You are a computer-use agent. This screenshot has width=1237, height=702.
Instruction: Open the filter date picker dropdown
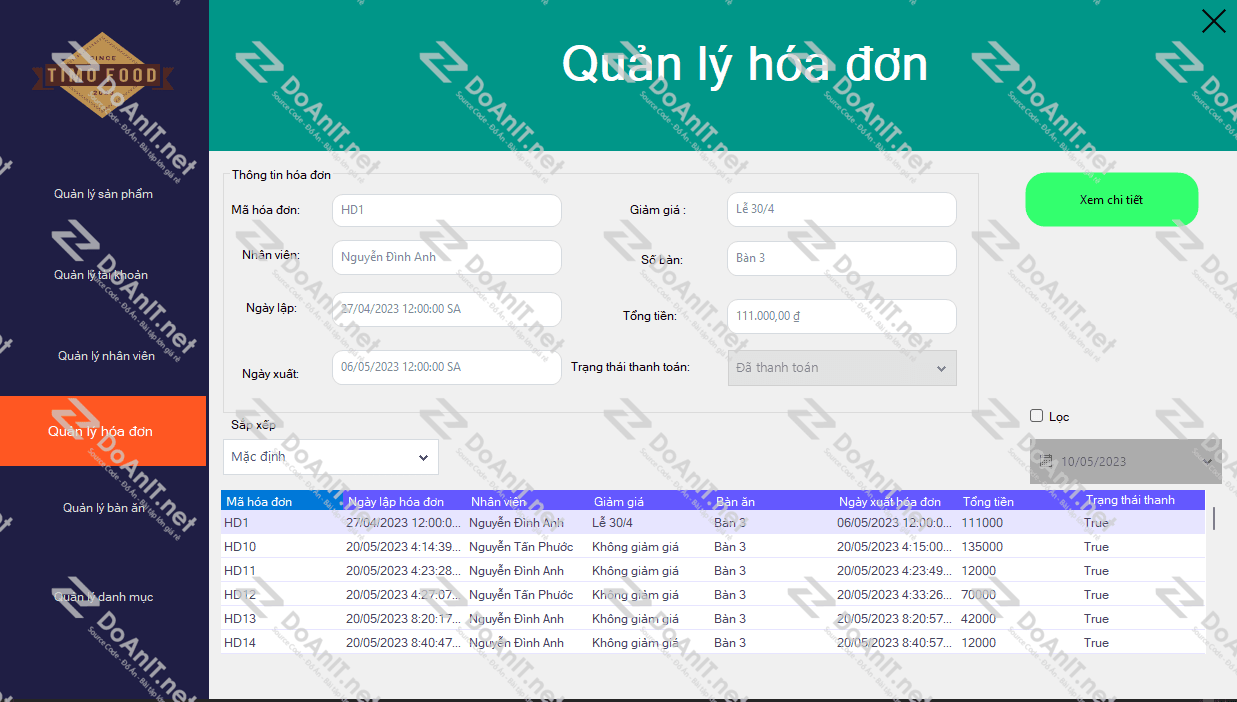click(x=1207, y=461)
